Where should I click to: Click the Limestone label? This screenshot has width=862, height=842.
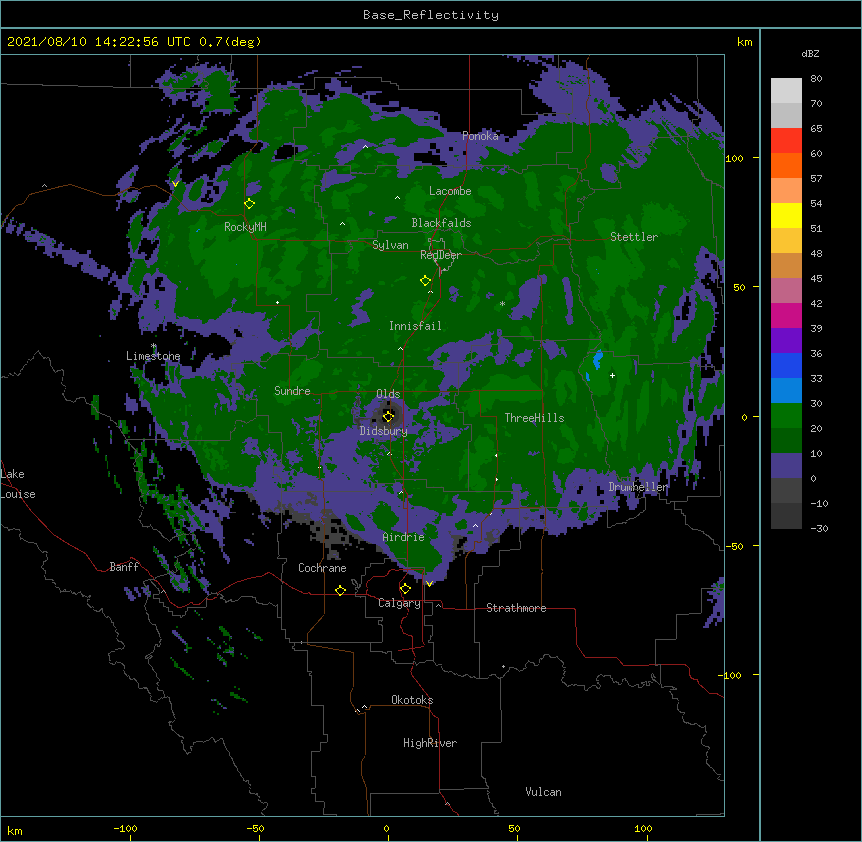click(153, 356)
